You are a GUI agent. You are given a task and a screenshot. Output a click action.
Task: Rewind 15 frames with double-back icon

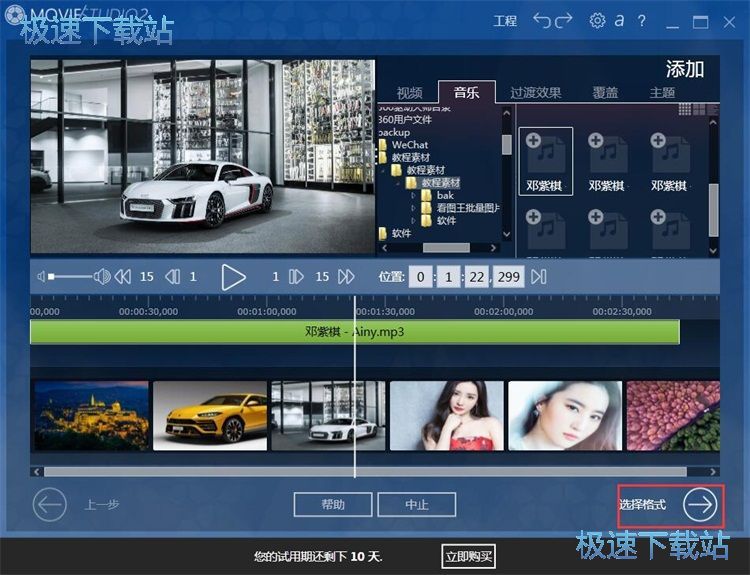(x=123, y=276)
